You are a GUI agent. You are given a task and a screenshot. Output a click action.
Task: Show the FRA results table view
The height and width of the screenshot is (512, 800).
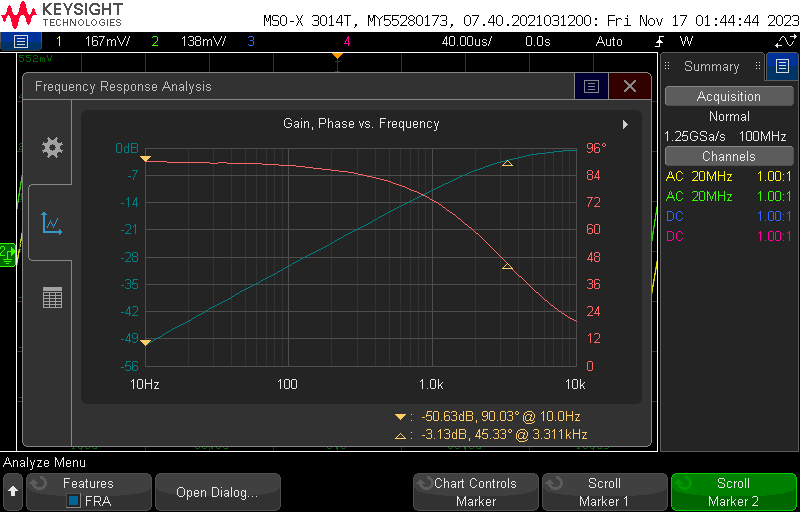pyautogui.click(x=51, y=297)
